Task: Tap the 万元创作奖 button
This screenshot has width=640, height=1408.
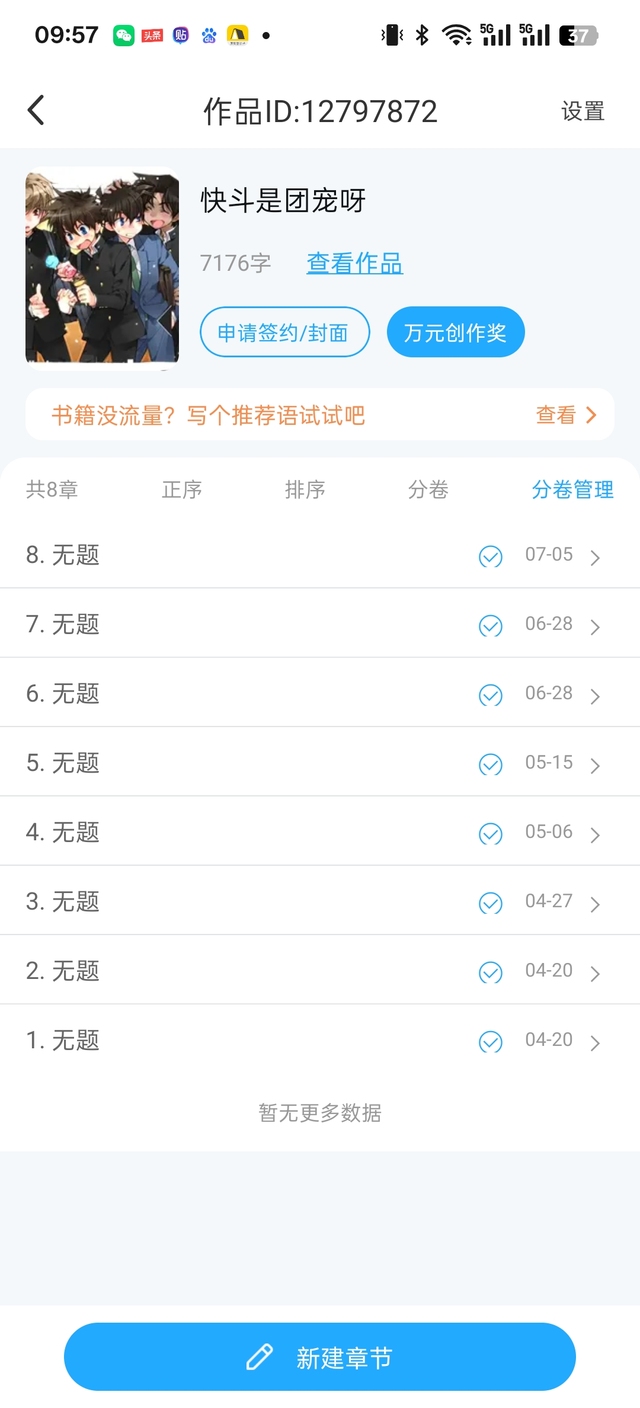Action: tap(455, 333)
